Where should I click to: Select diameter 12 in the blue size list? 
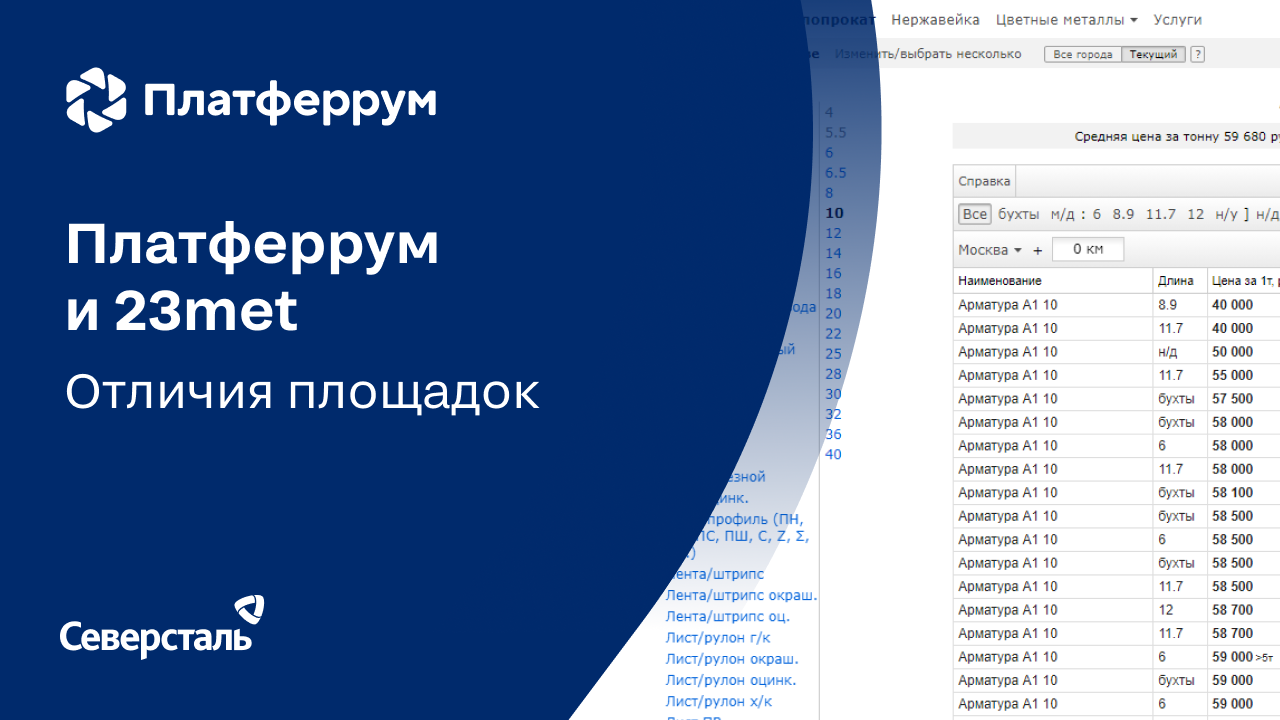click(x=833, y=233)
